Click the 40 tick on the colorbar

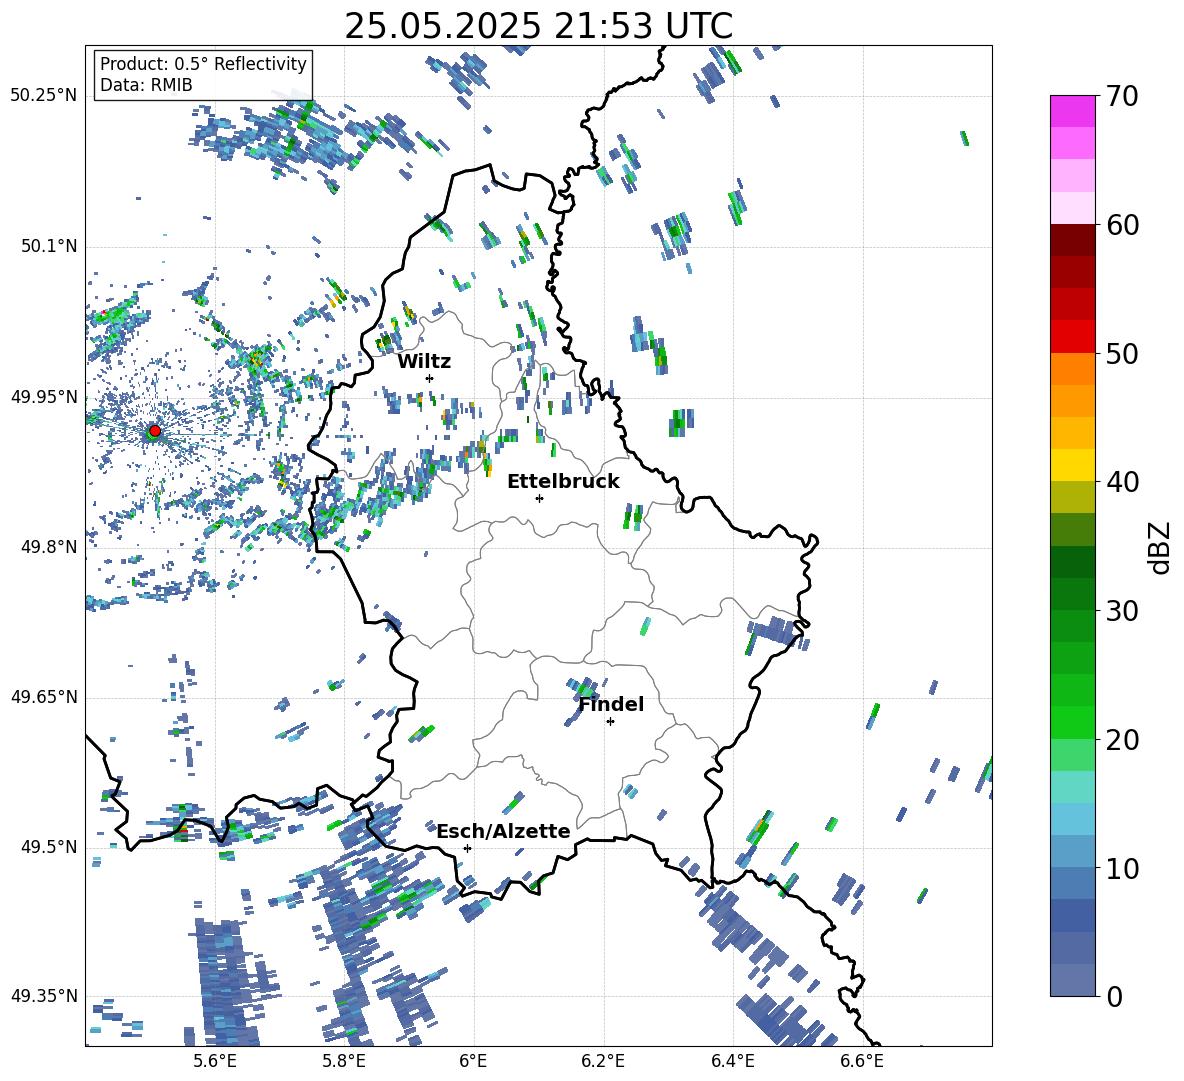tap(1122, 482)
